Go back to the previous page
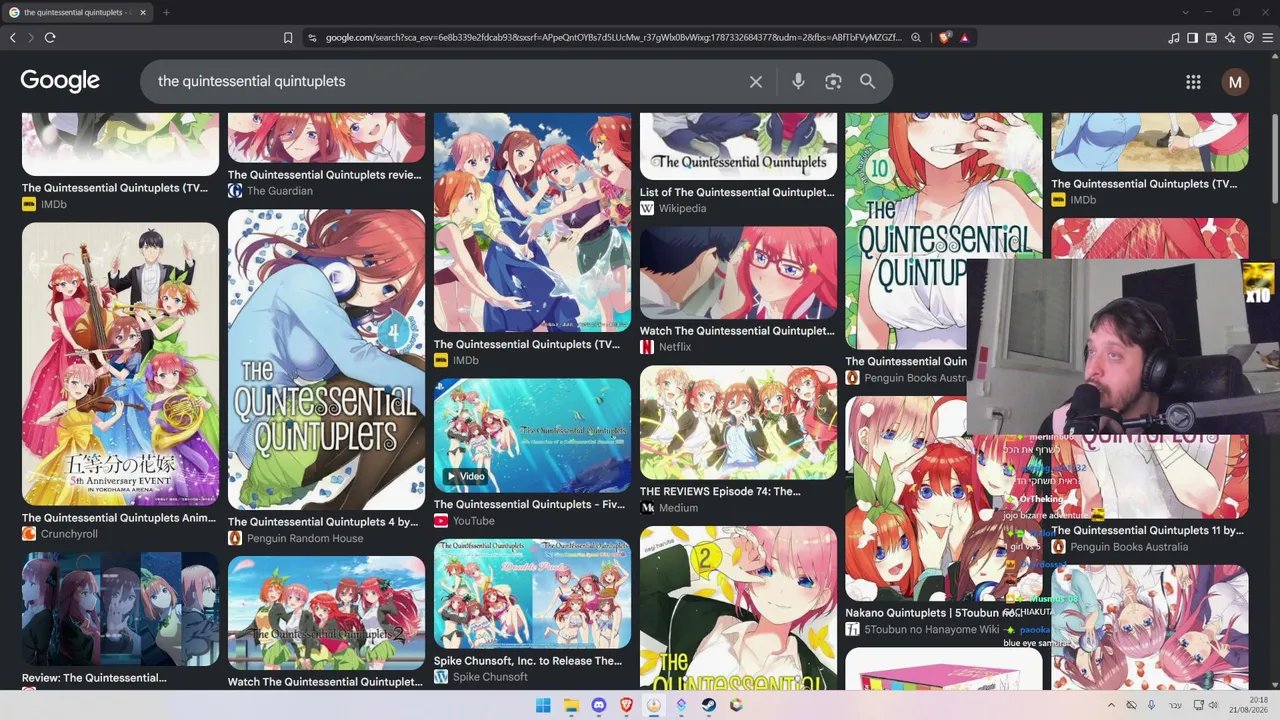This screenshot has width=1280, height=720. [x=13, y=38]
